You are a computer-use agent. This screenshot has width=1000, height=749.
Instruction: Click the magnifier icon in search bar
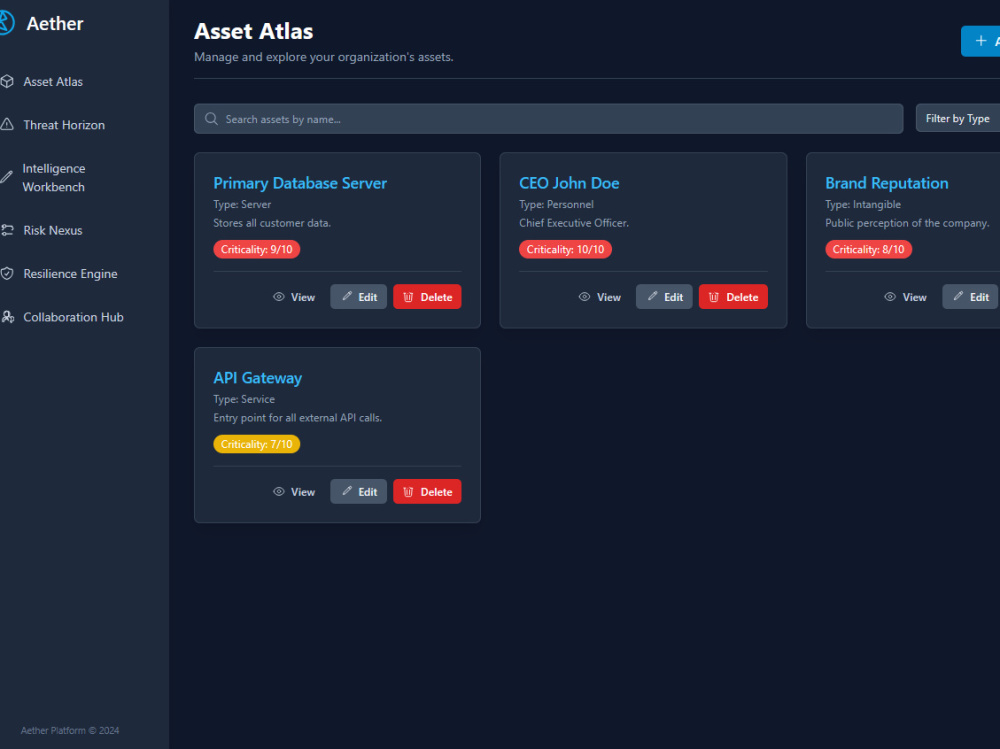211,119
